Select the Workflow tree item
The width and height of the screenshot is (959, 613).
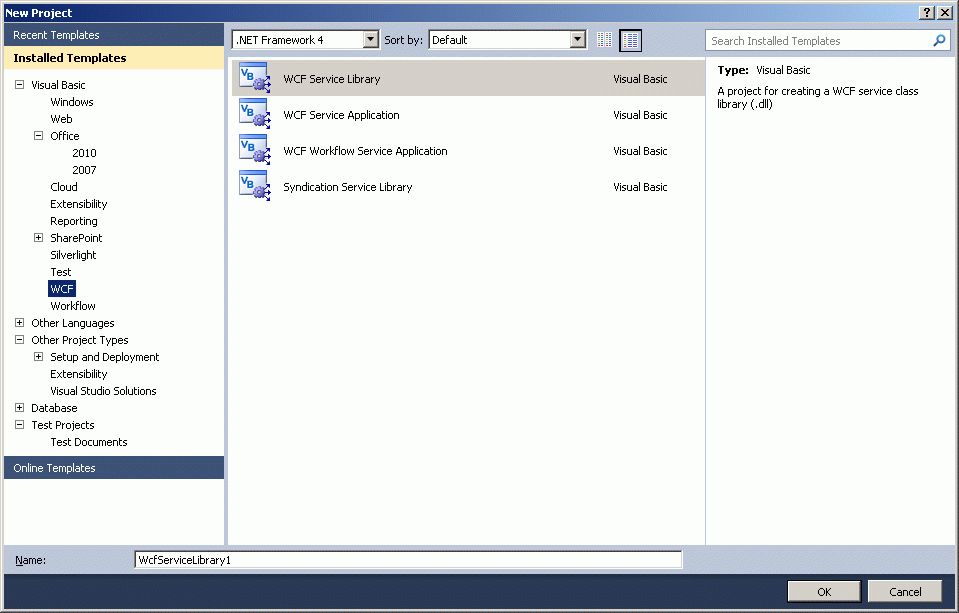tap(73, 306)
